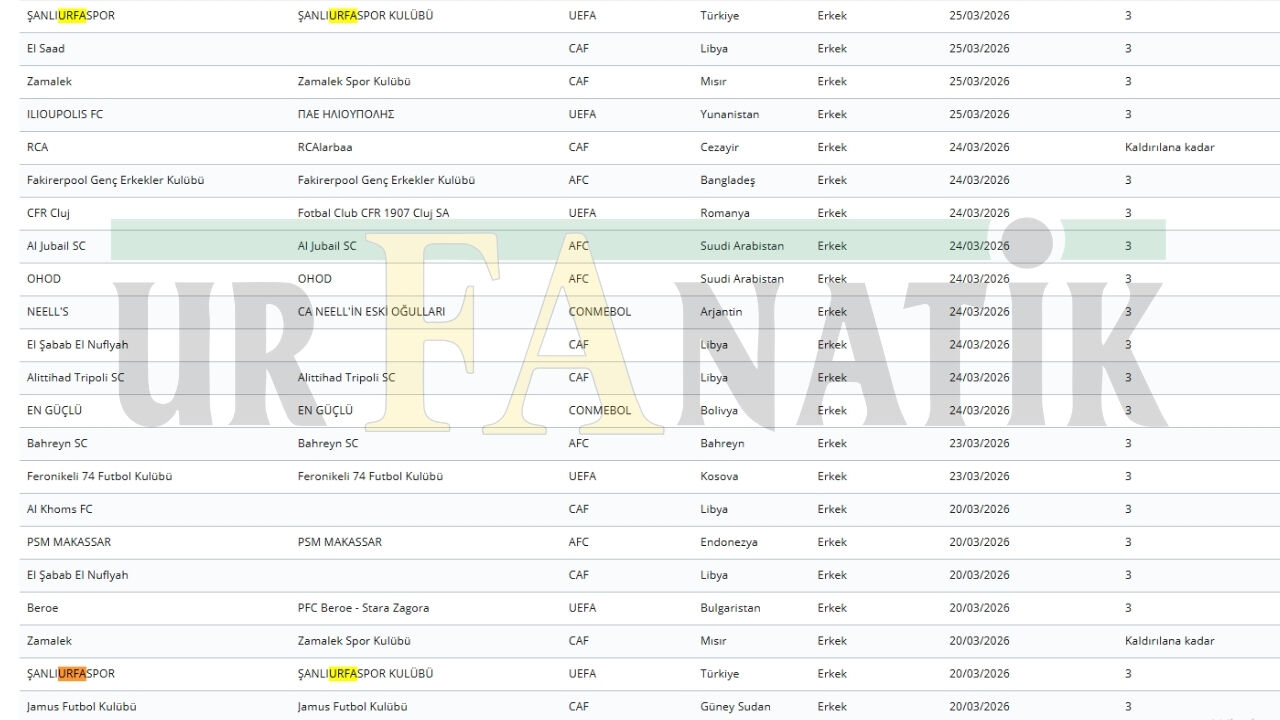Click Libya in the Alittihad Tripoli SC row
Image resolution: width=1280 pixels, height=720 pixels.
click(x=714, y=378)
